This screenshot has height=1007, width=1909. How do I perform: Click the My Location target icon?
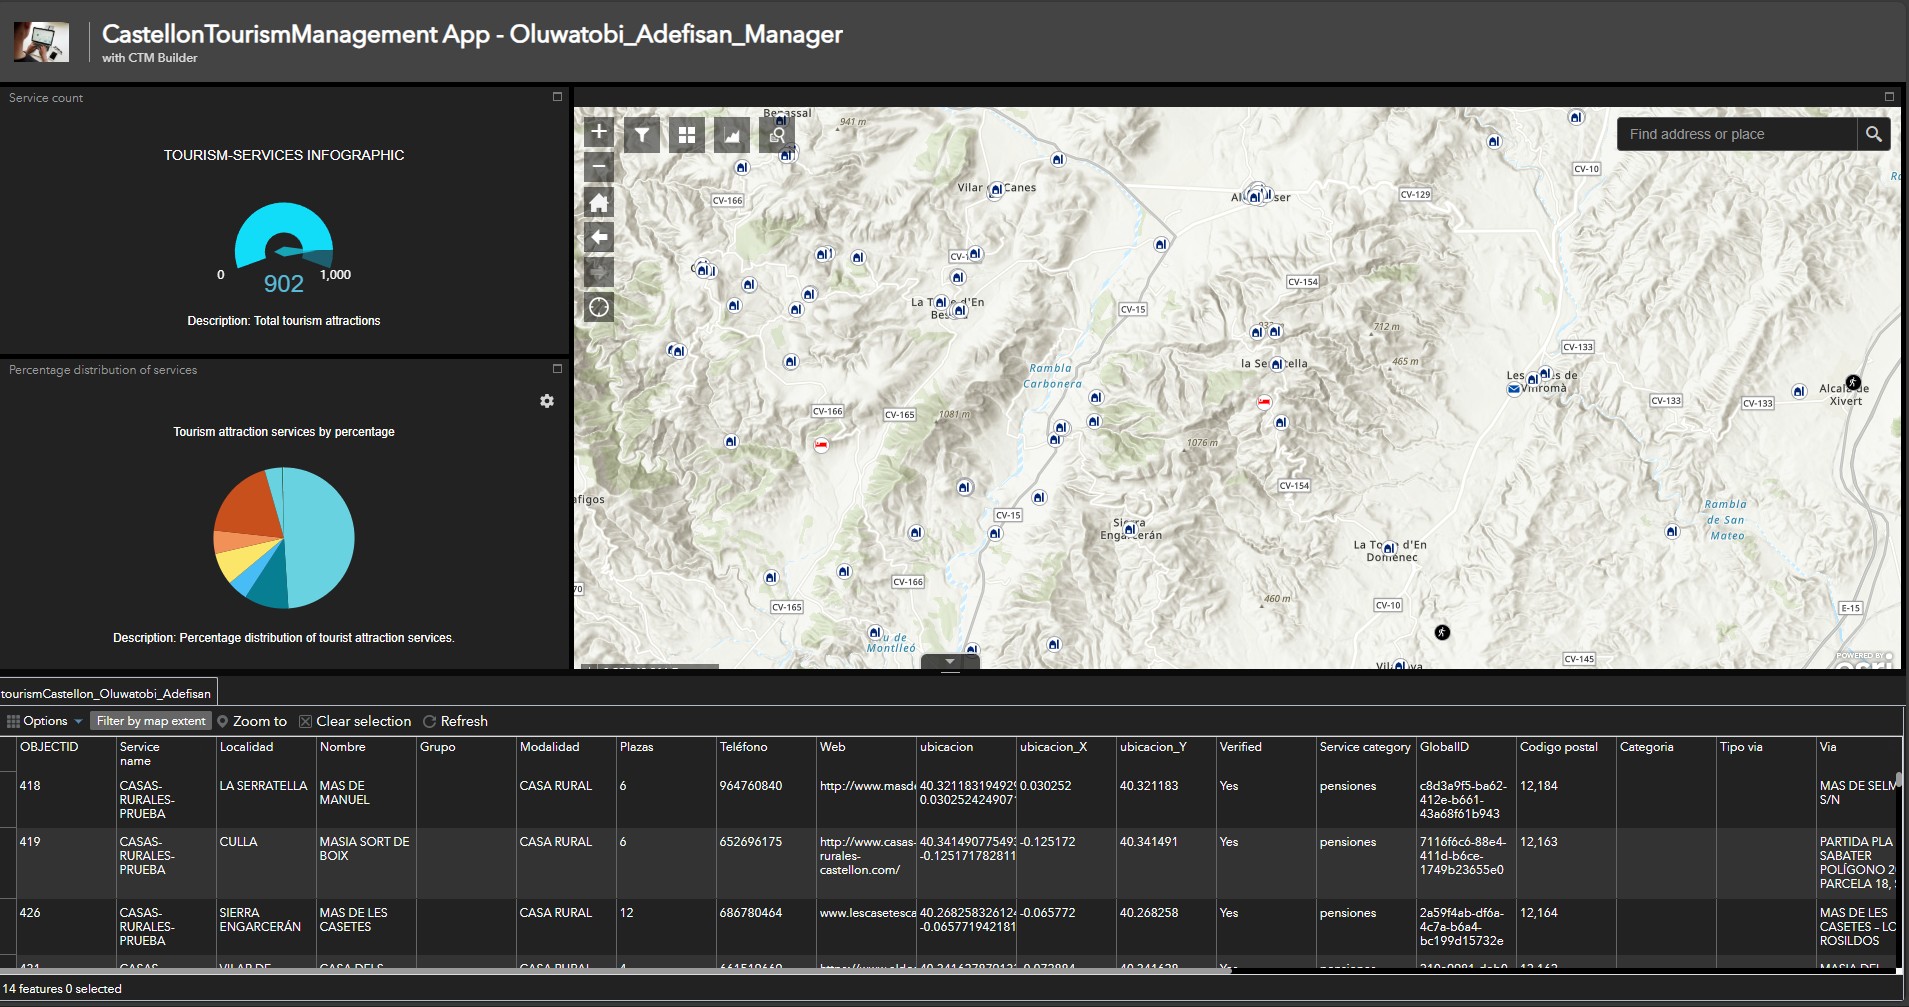[x=599, y=308]
